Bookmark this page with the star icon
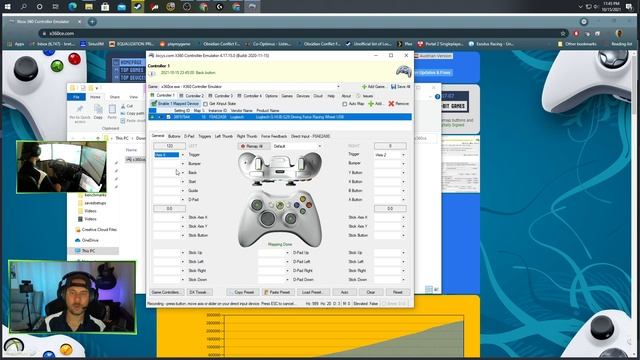Screen dimensions: 640x360 pos(563,33)
